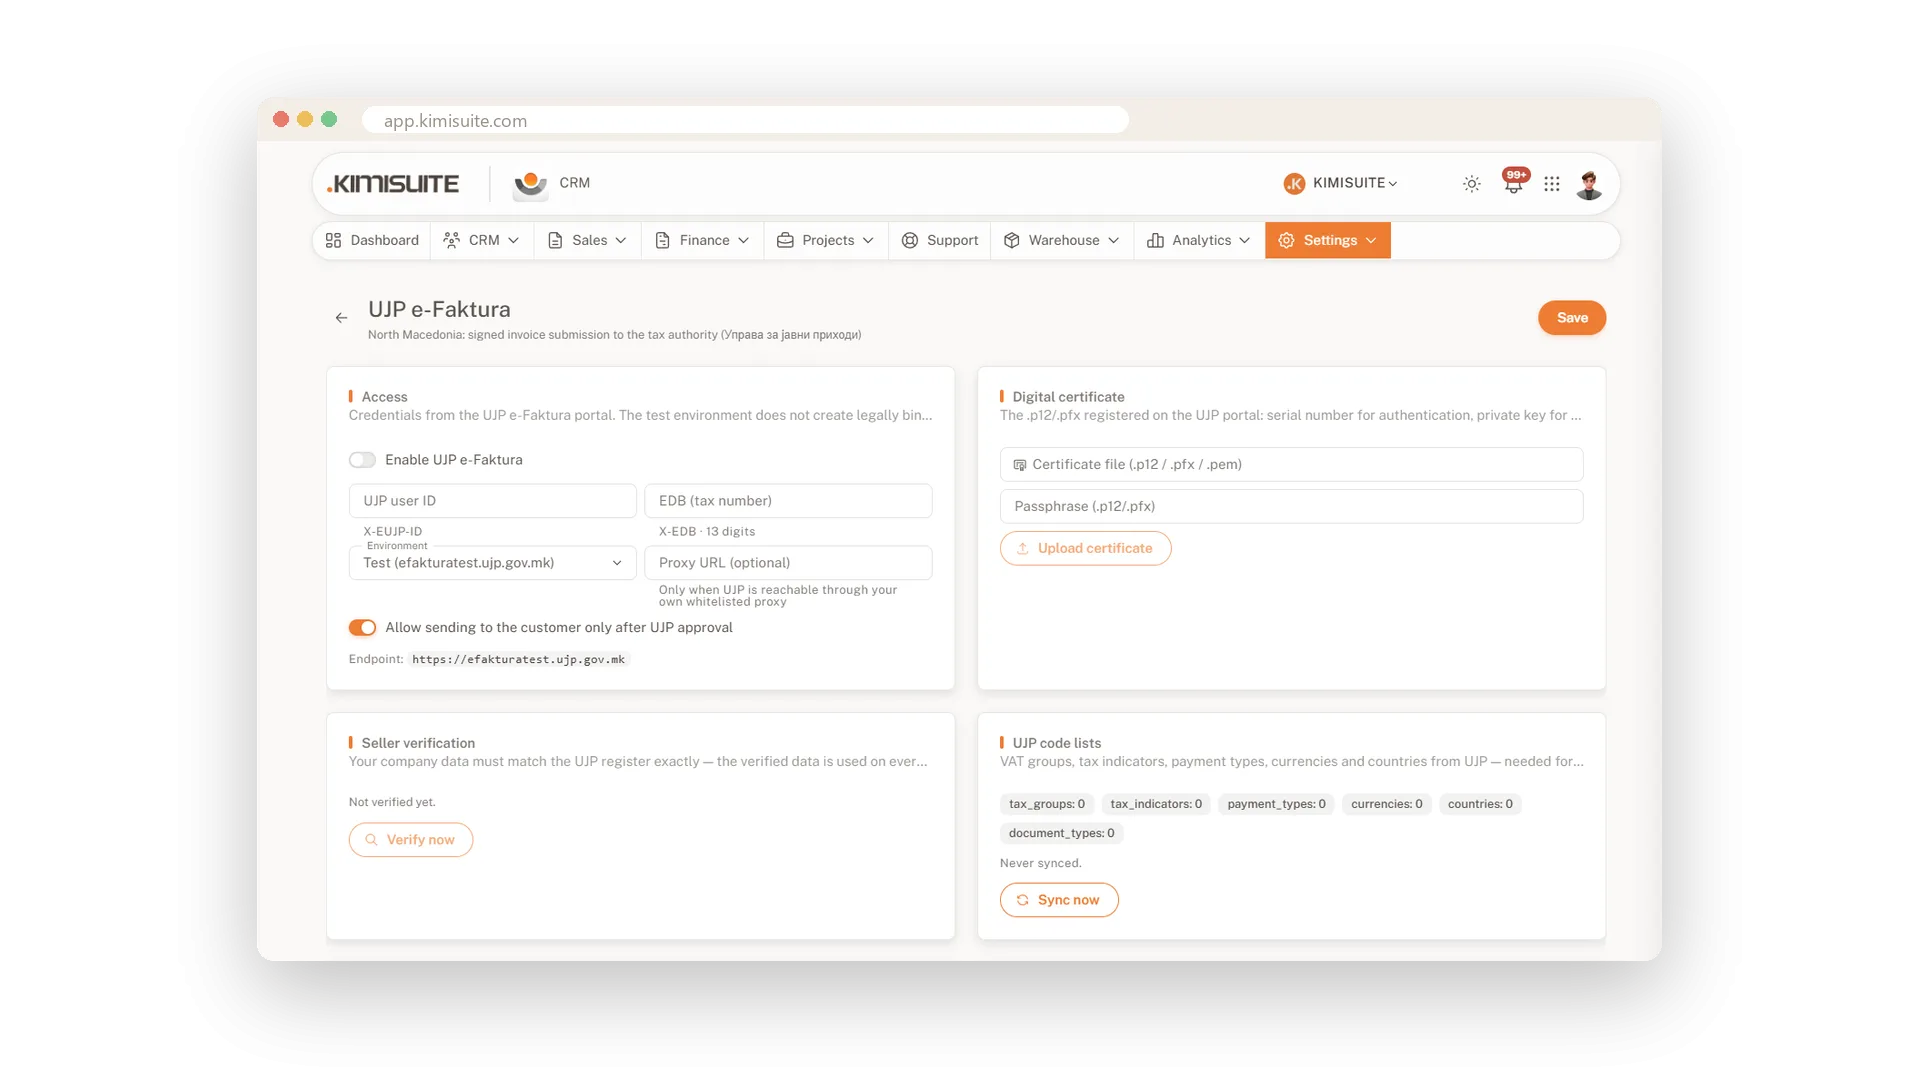Expand the Projects menu chevron
1920x1080 pixels.
pos(868,241)
